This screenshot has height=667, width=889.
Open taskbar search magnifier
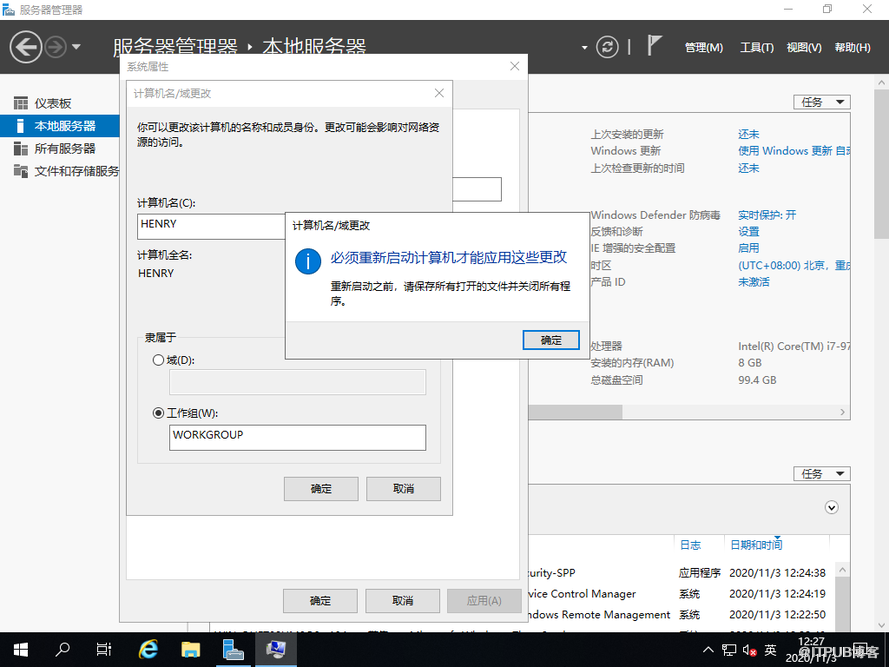[62, 649]
